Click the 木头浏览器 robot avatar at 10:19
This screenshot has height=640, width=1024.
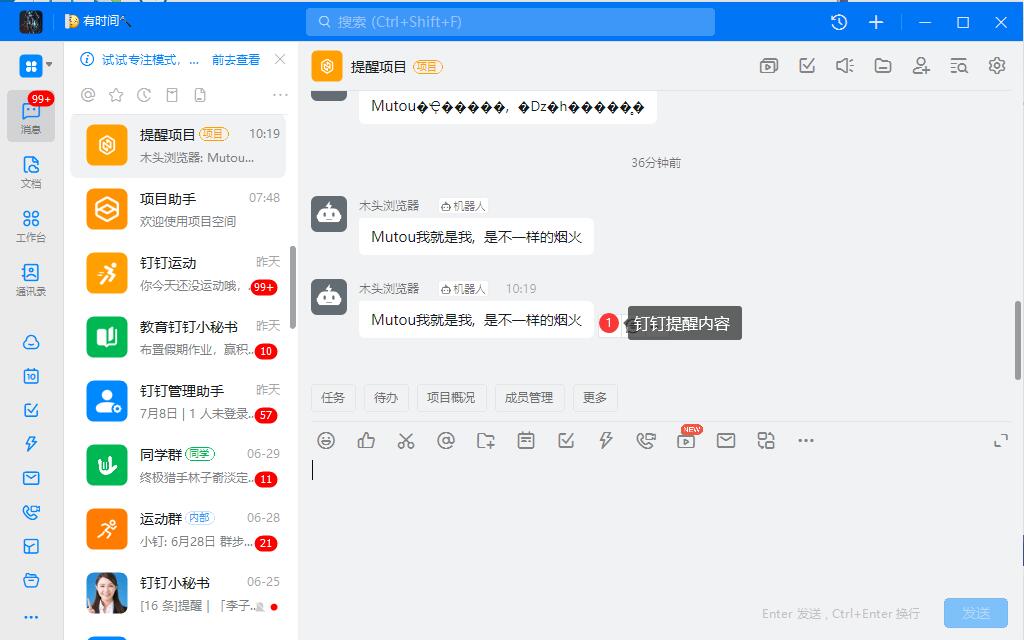[328, 296]
